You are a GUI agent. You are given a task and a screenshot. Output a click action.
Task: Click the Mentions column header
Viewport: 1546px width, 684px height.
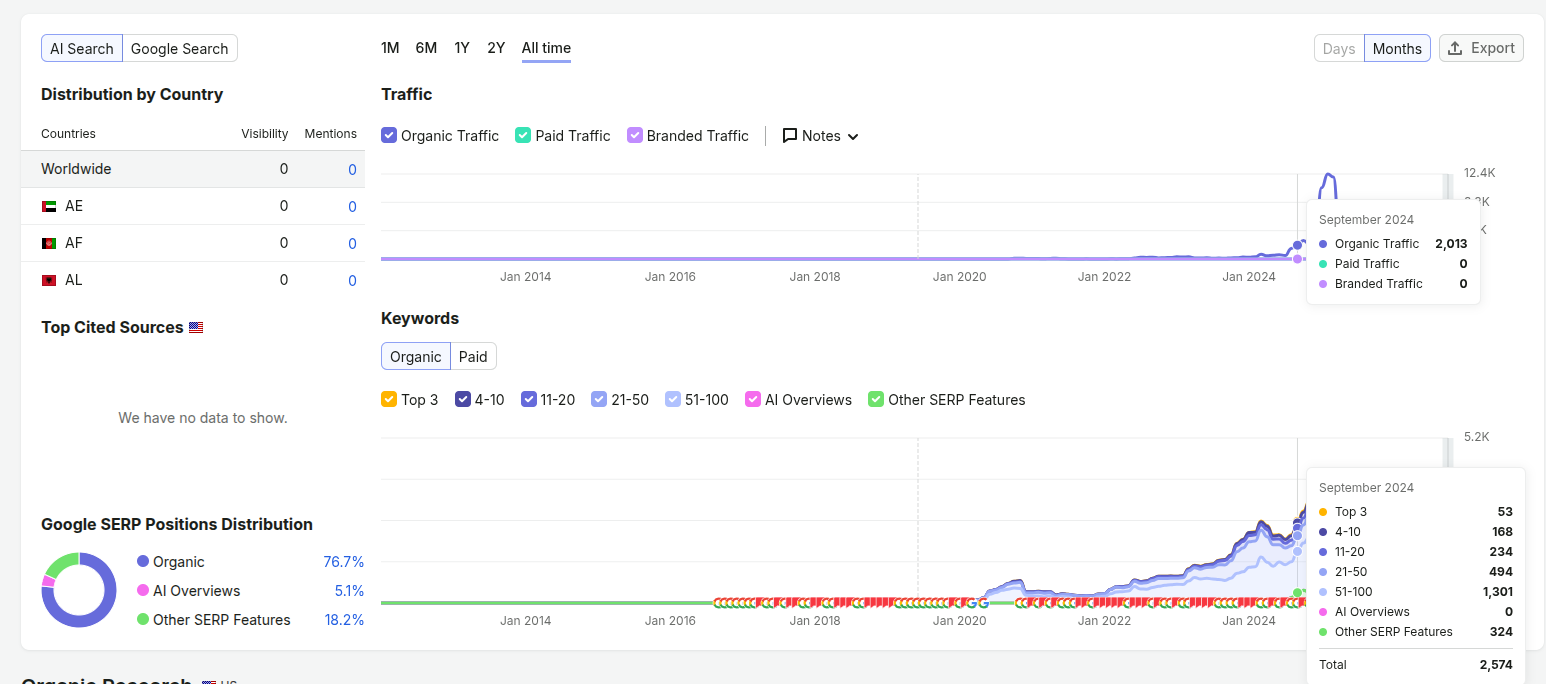[x=331, y=134]
